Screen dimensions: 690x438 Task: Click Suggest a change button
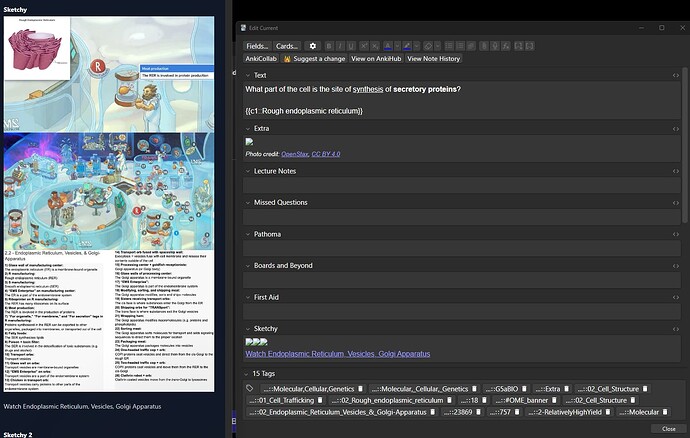point(314,59)
